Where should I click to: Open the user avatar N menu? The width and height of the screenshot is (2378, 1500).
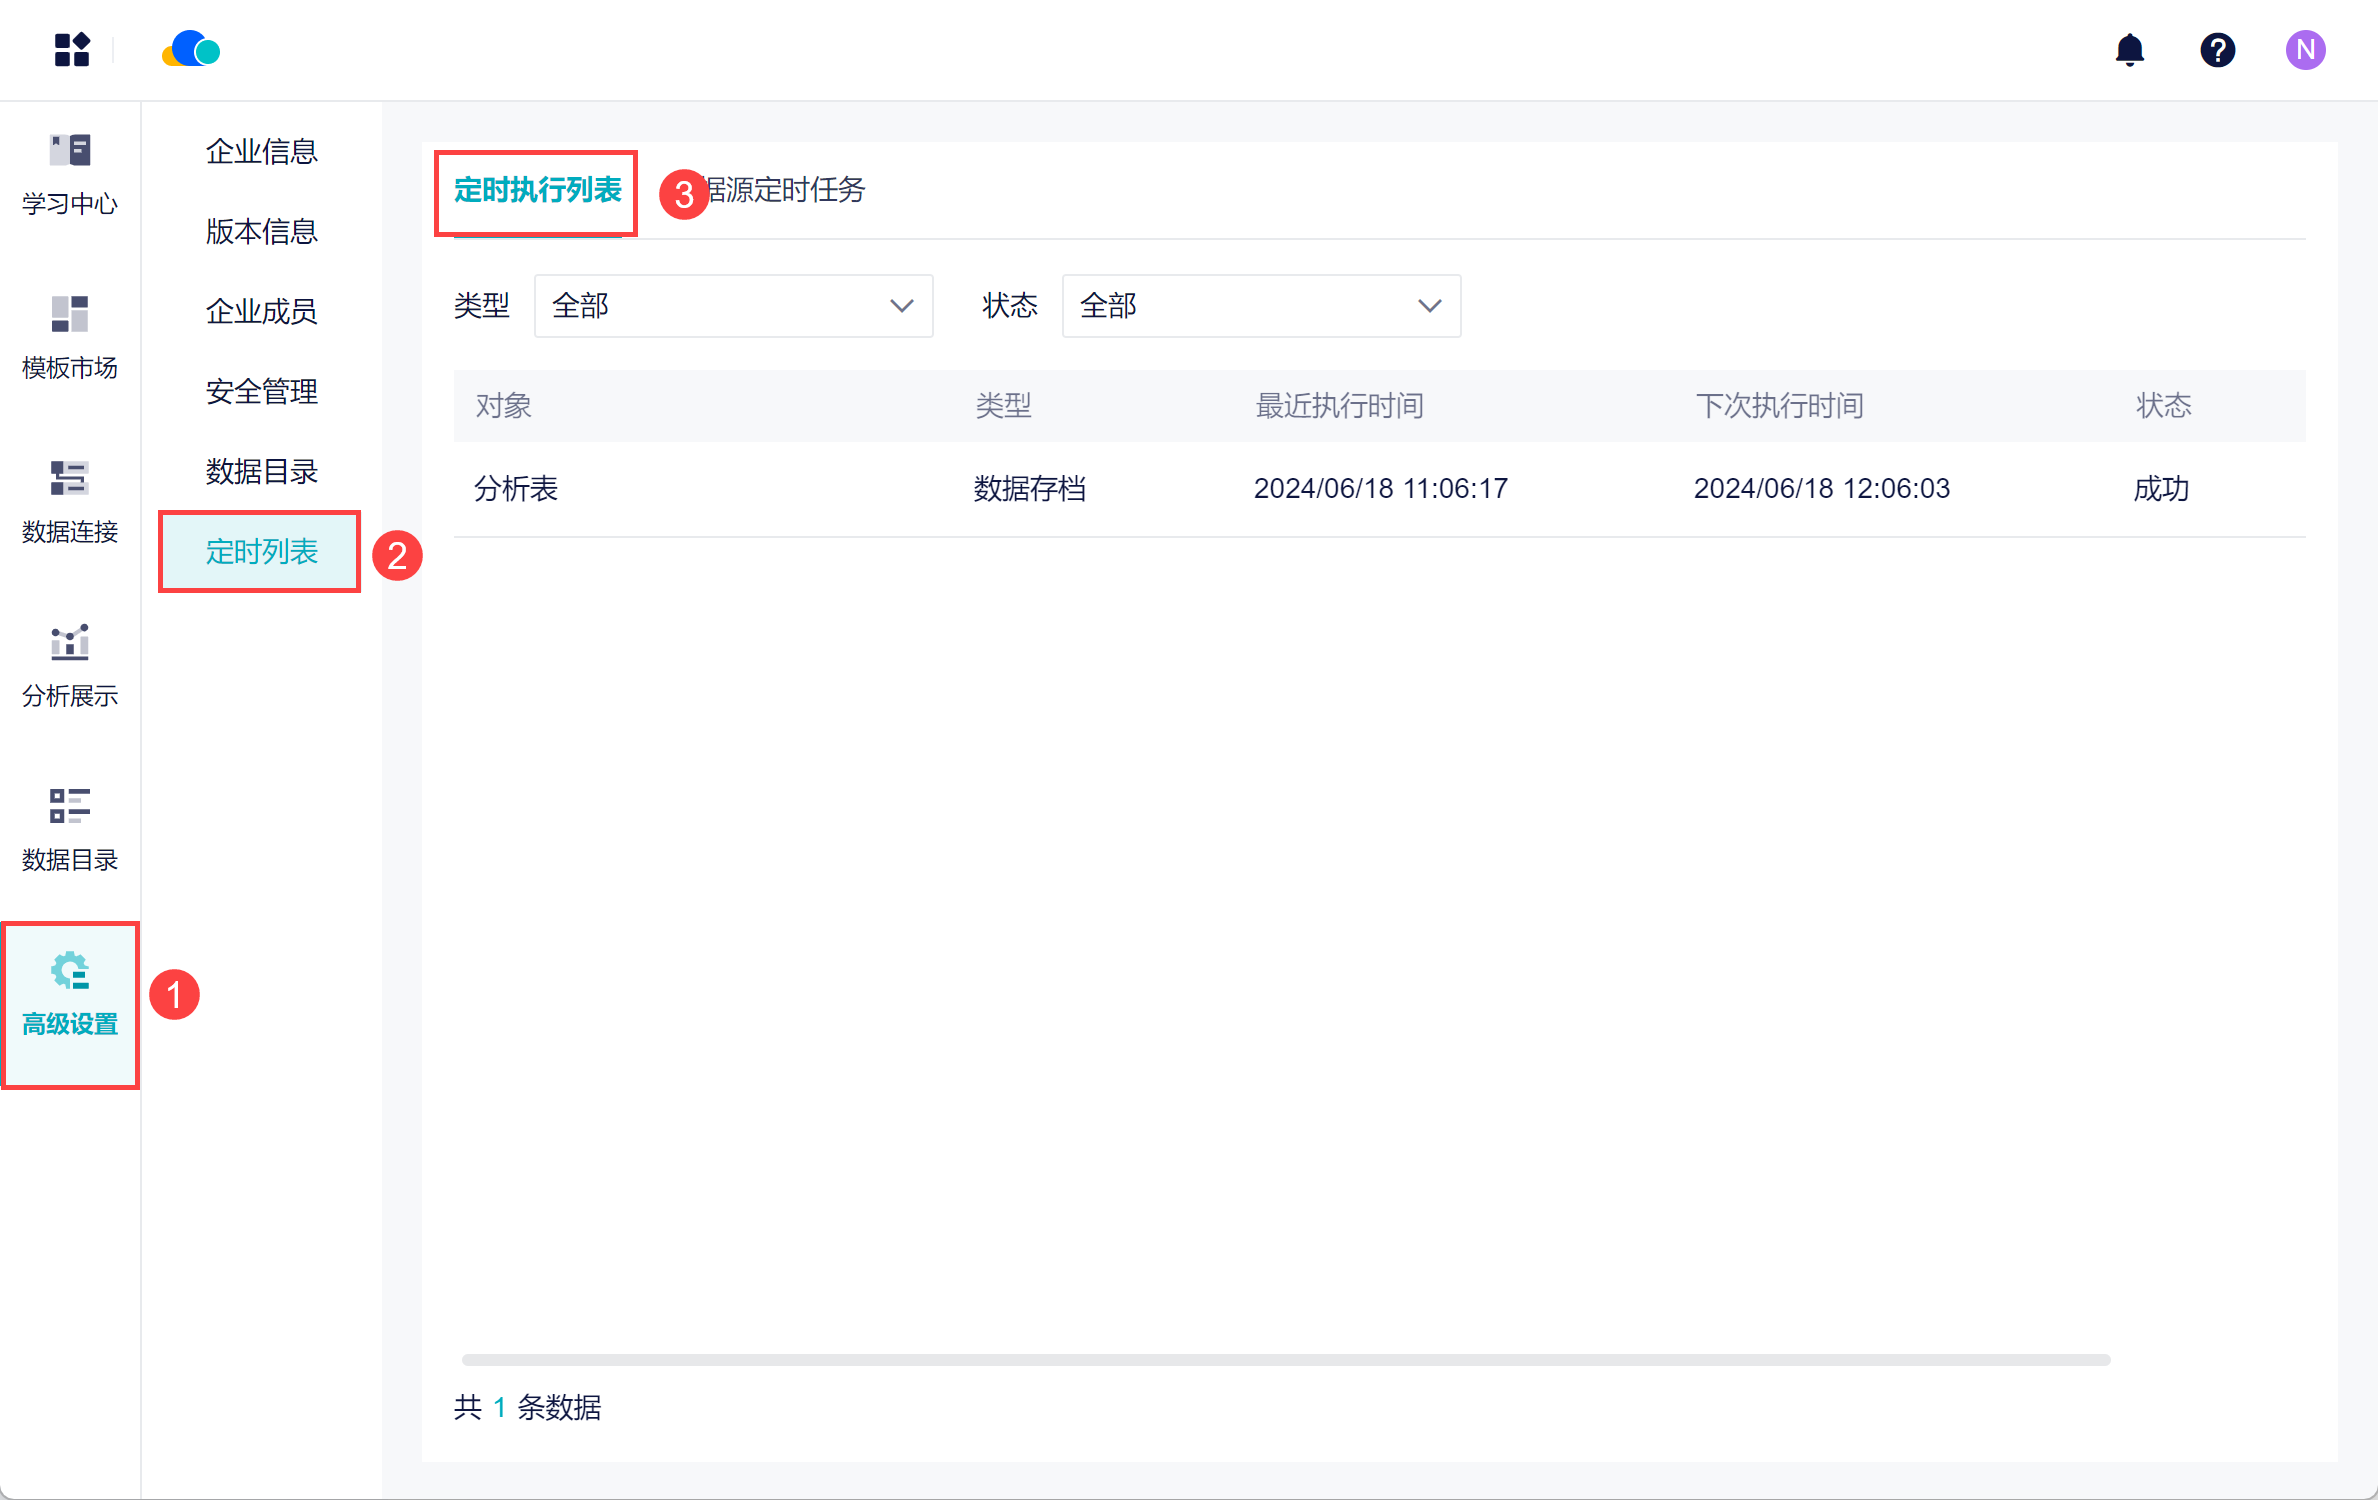pyautogui.click(x=2305, y=50)
